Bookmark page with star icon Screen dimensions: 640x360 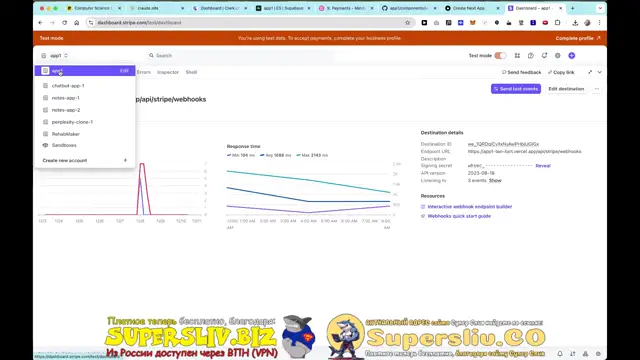coord(407,23)
